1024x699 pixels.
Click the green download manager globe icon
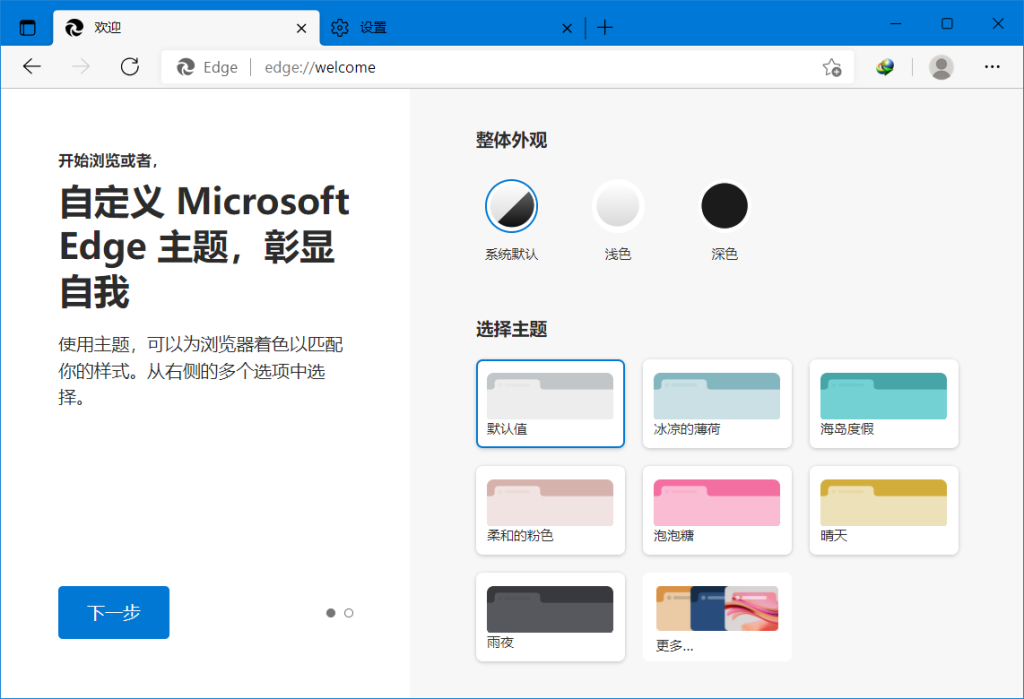(x=884, y=67)
